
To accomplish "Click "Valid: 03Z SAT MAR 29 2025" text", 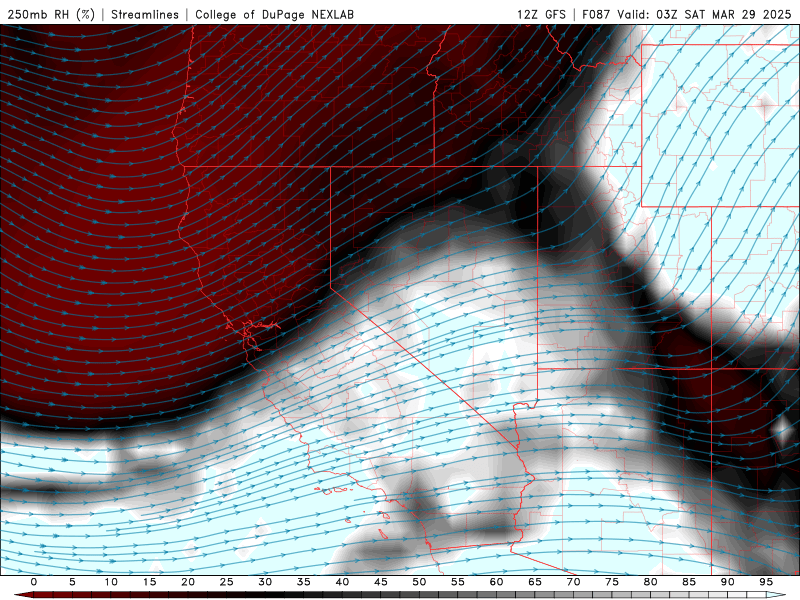I will (x=704, y=14).
